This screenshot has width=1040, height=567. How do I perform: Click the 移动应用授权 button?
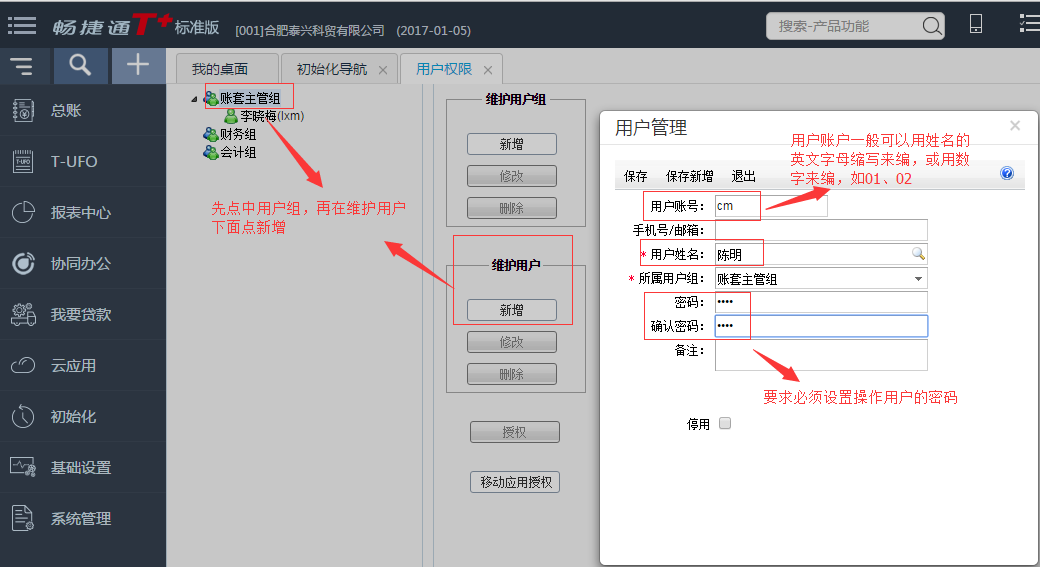[514, 482]
